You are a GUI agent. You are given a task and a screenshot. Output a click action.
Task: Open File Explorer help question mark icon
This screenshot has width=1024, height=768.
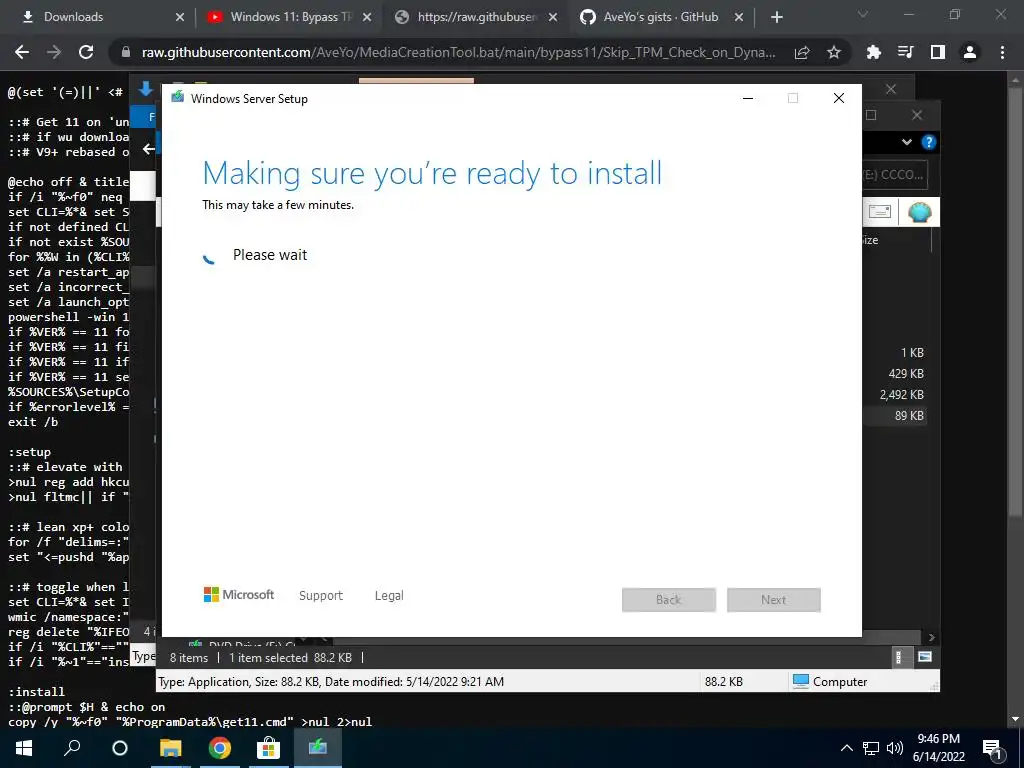[x=929, y=142]
